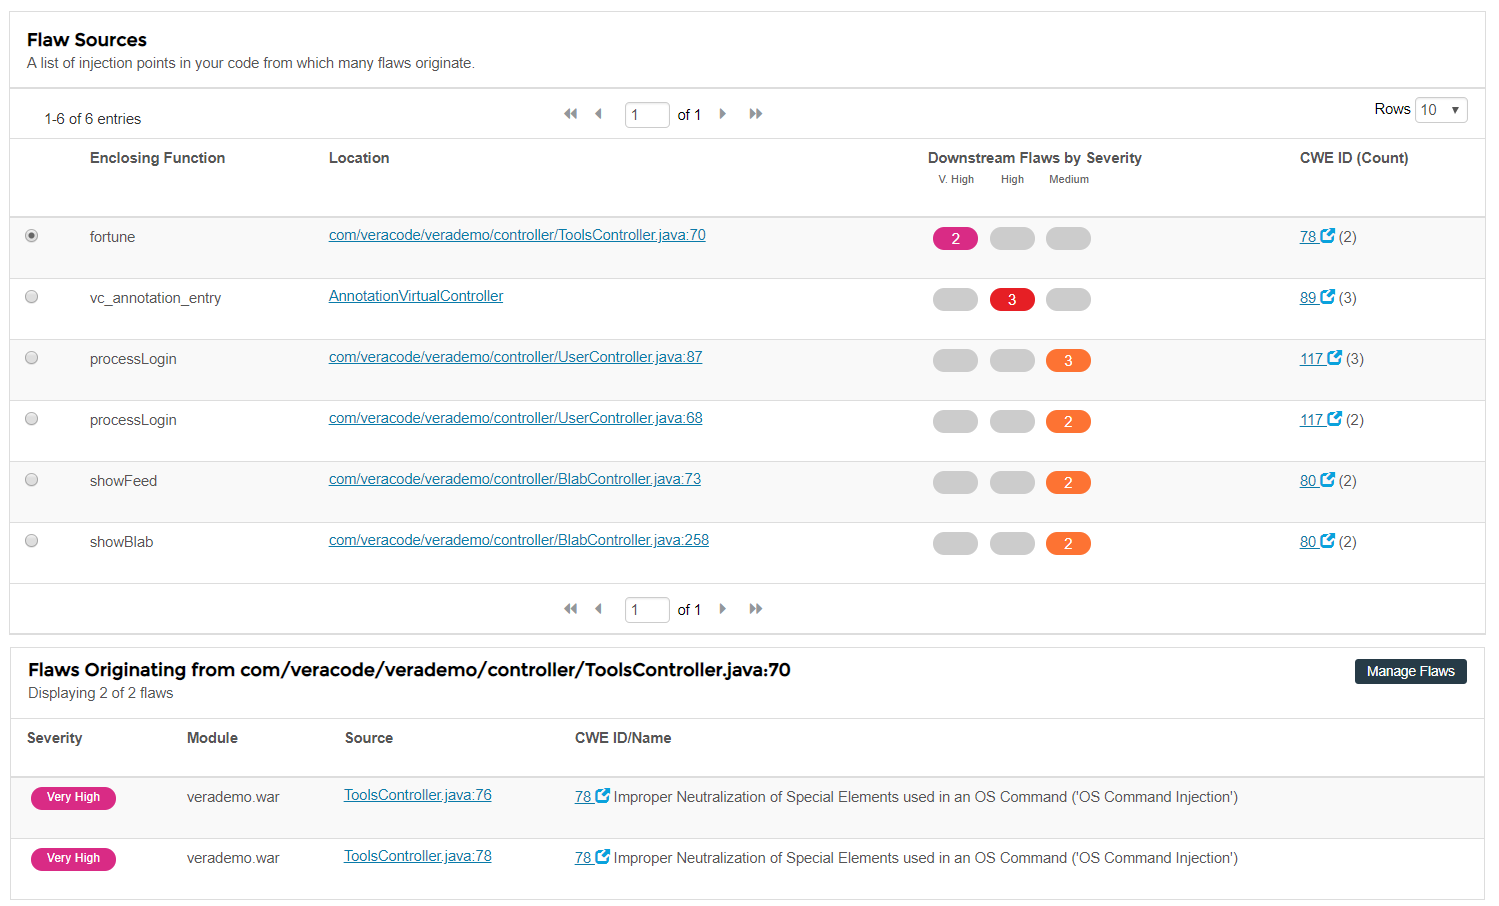Click the next page arrow icon

tap(722, 114)
